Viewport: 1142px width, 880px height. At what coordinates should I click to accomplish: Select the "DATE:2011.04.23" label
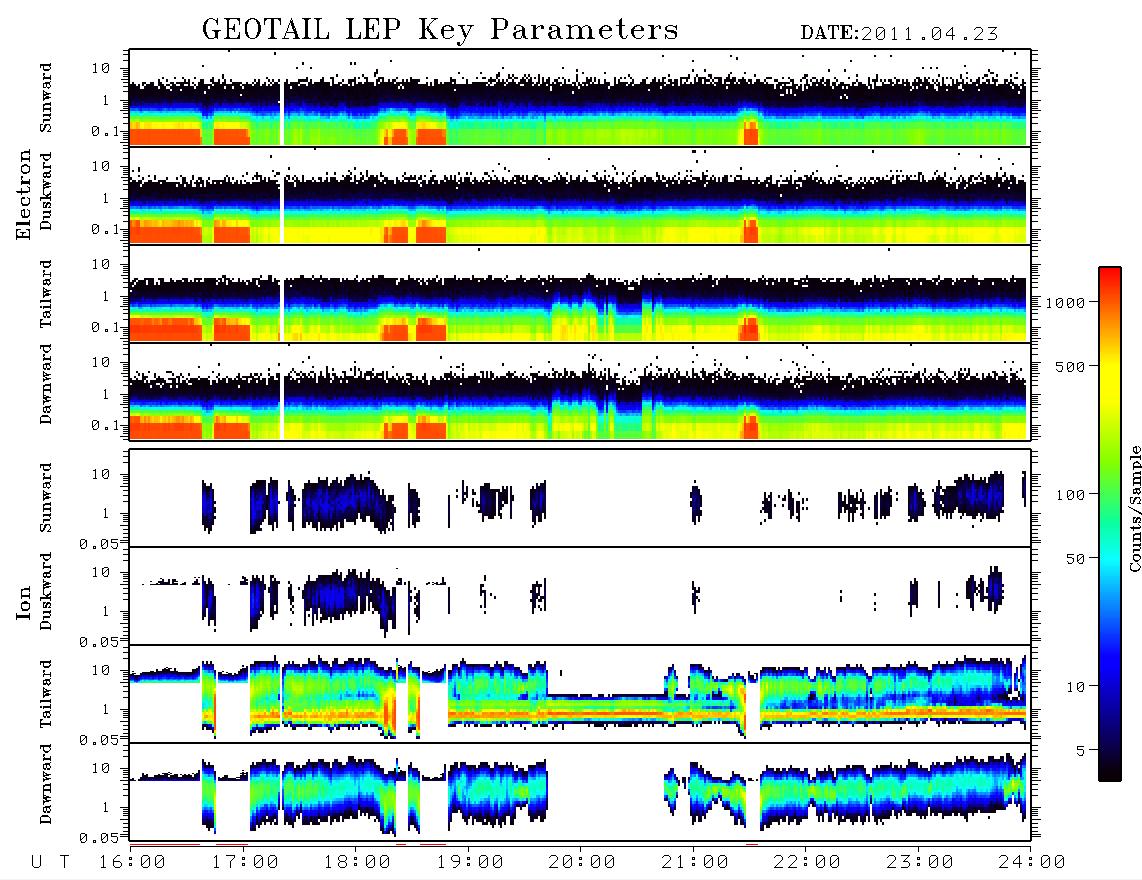pos(899,34)
